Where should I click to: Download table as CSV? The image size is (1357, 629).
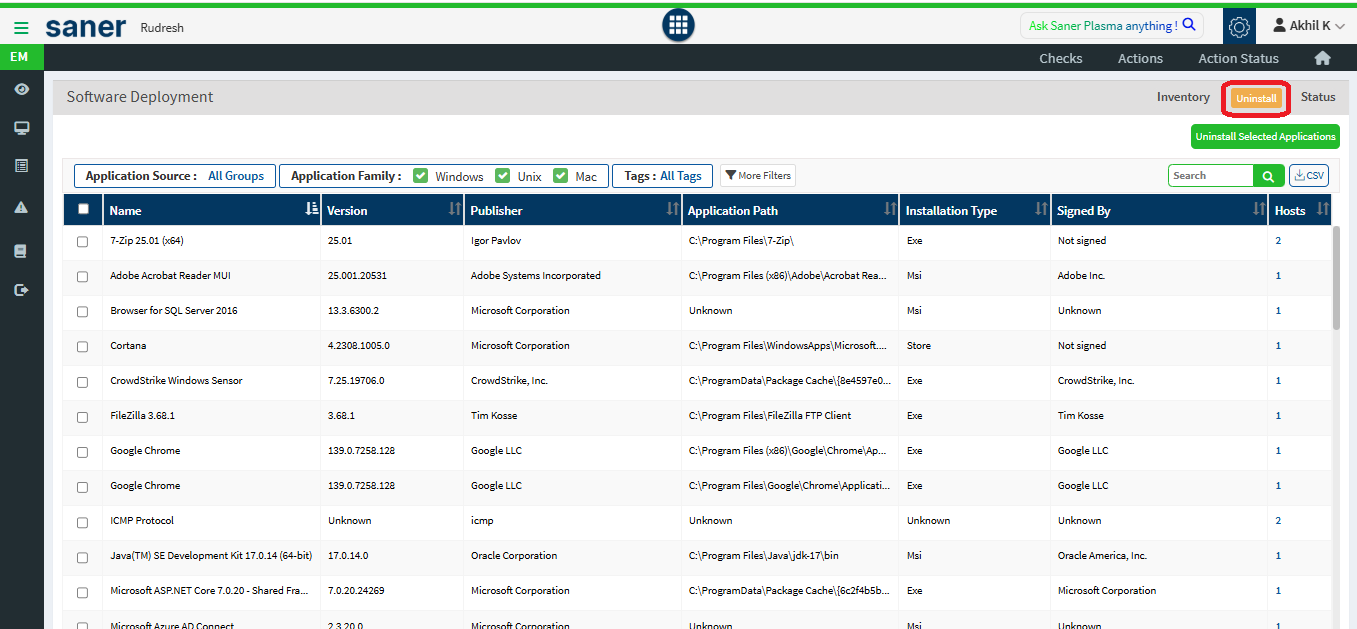[1309, 176]
